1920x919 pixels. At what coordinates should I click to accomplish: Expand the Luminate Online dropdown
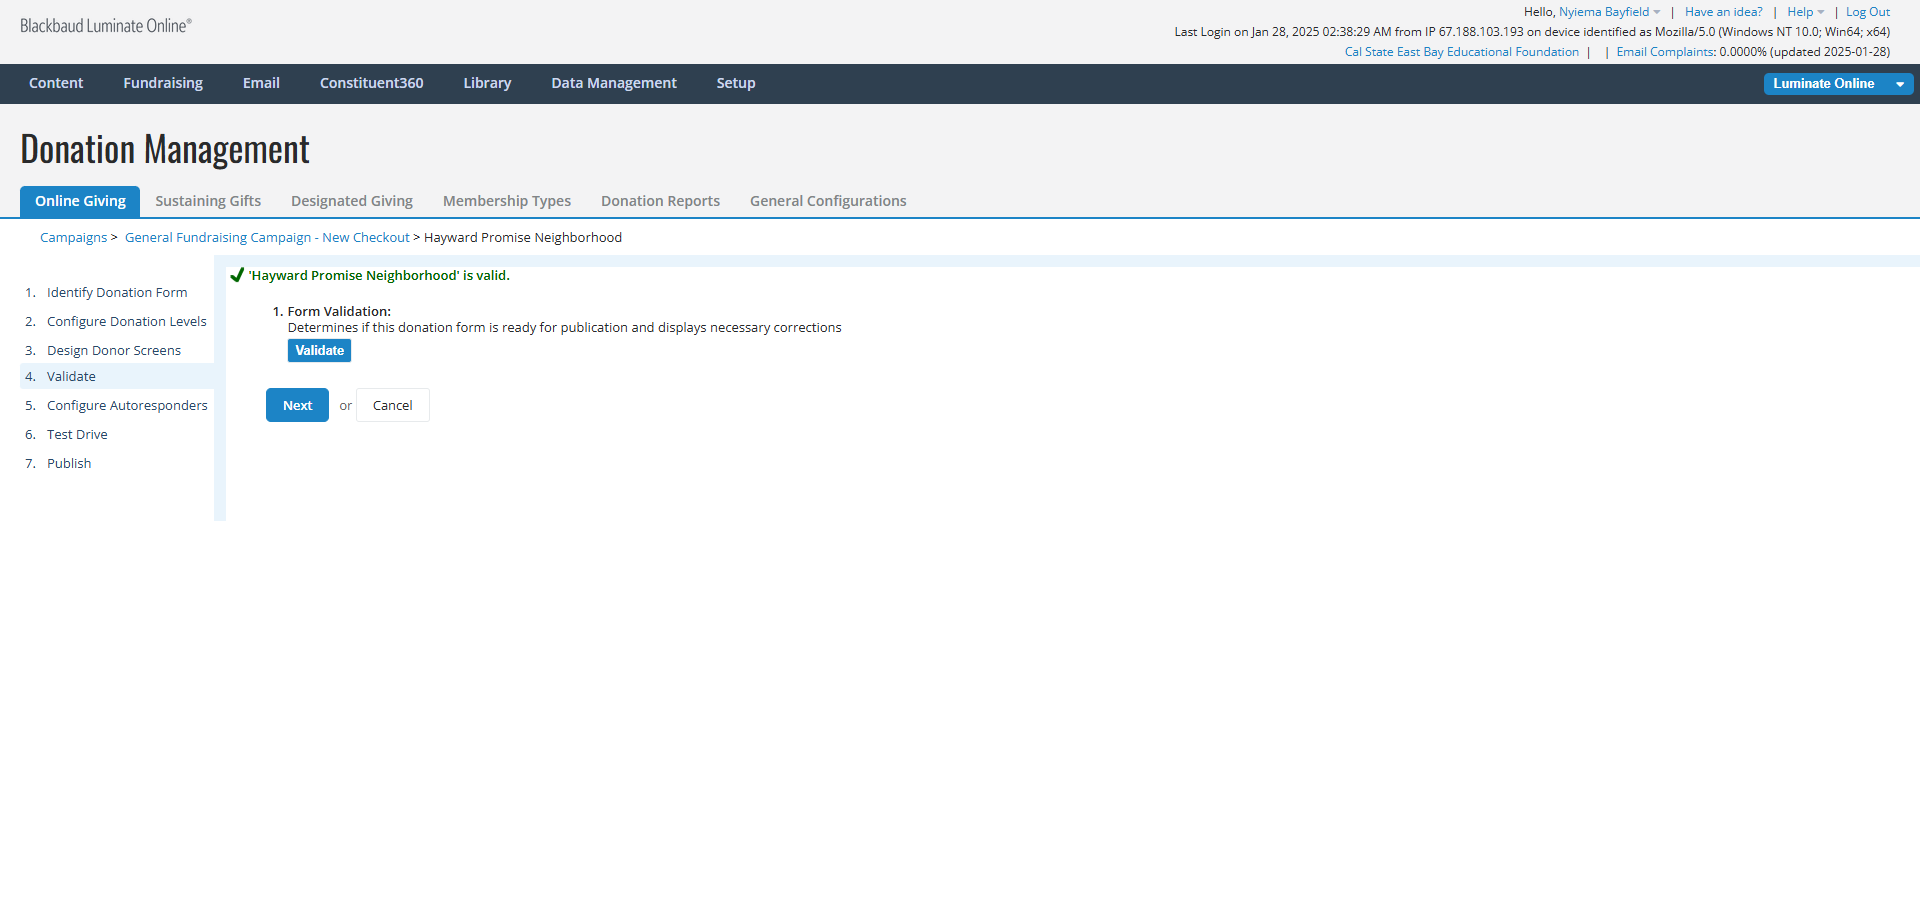tap(1838, 84)
